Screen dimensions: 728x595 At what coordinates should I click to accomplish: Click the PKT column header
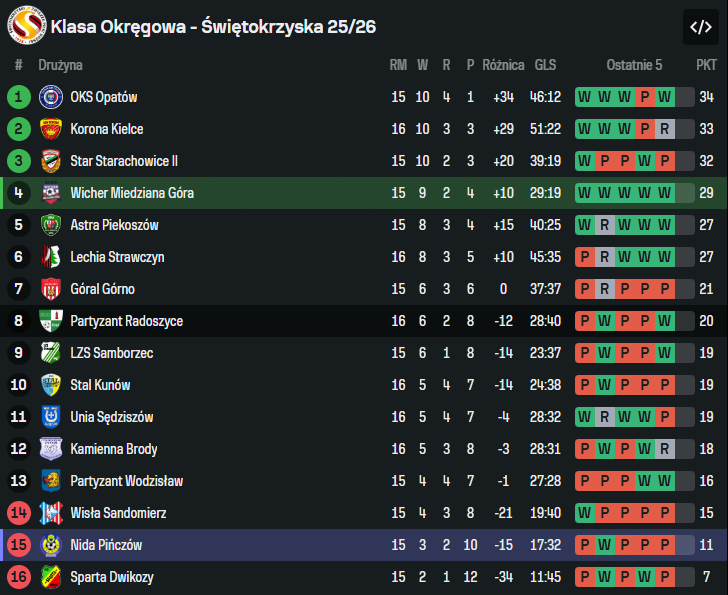706,65
